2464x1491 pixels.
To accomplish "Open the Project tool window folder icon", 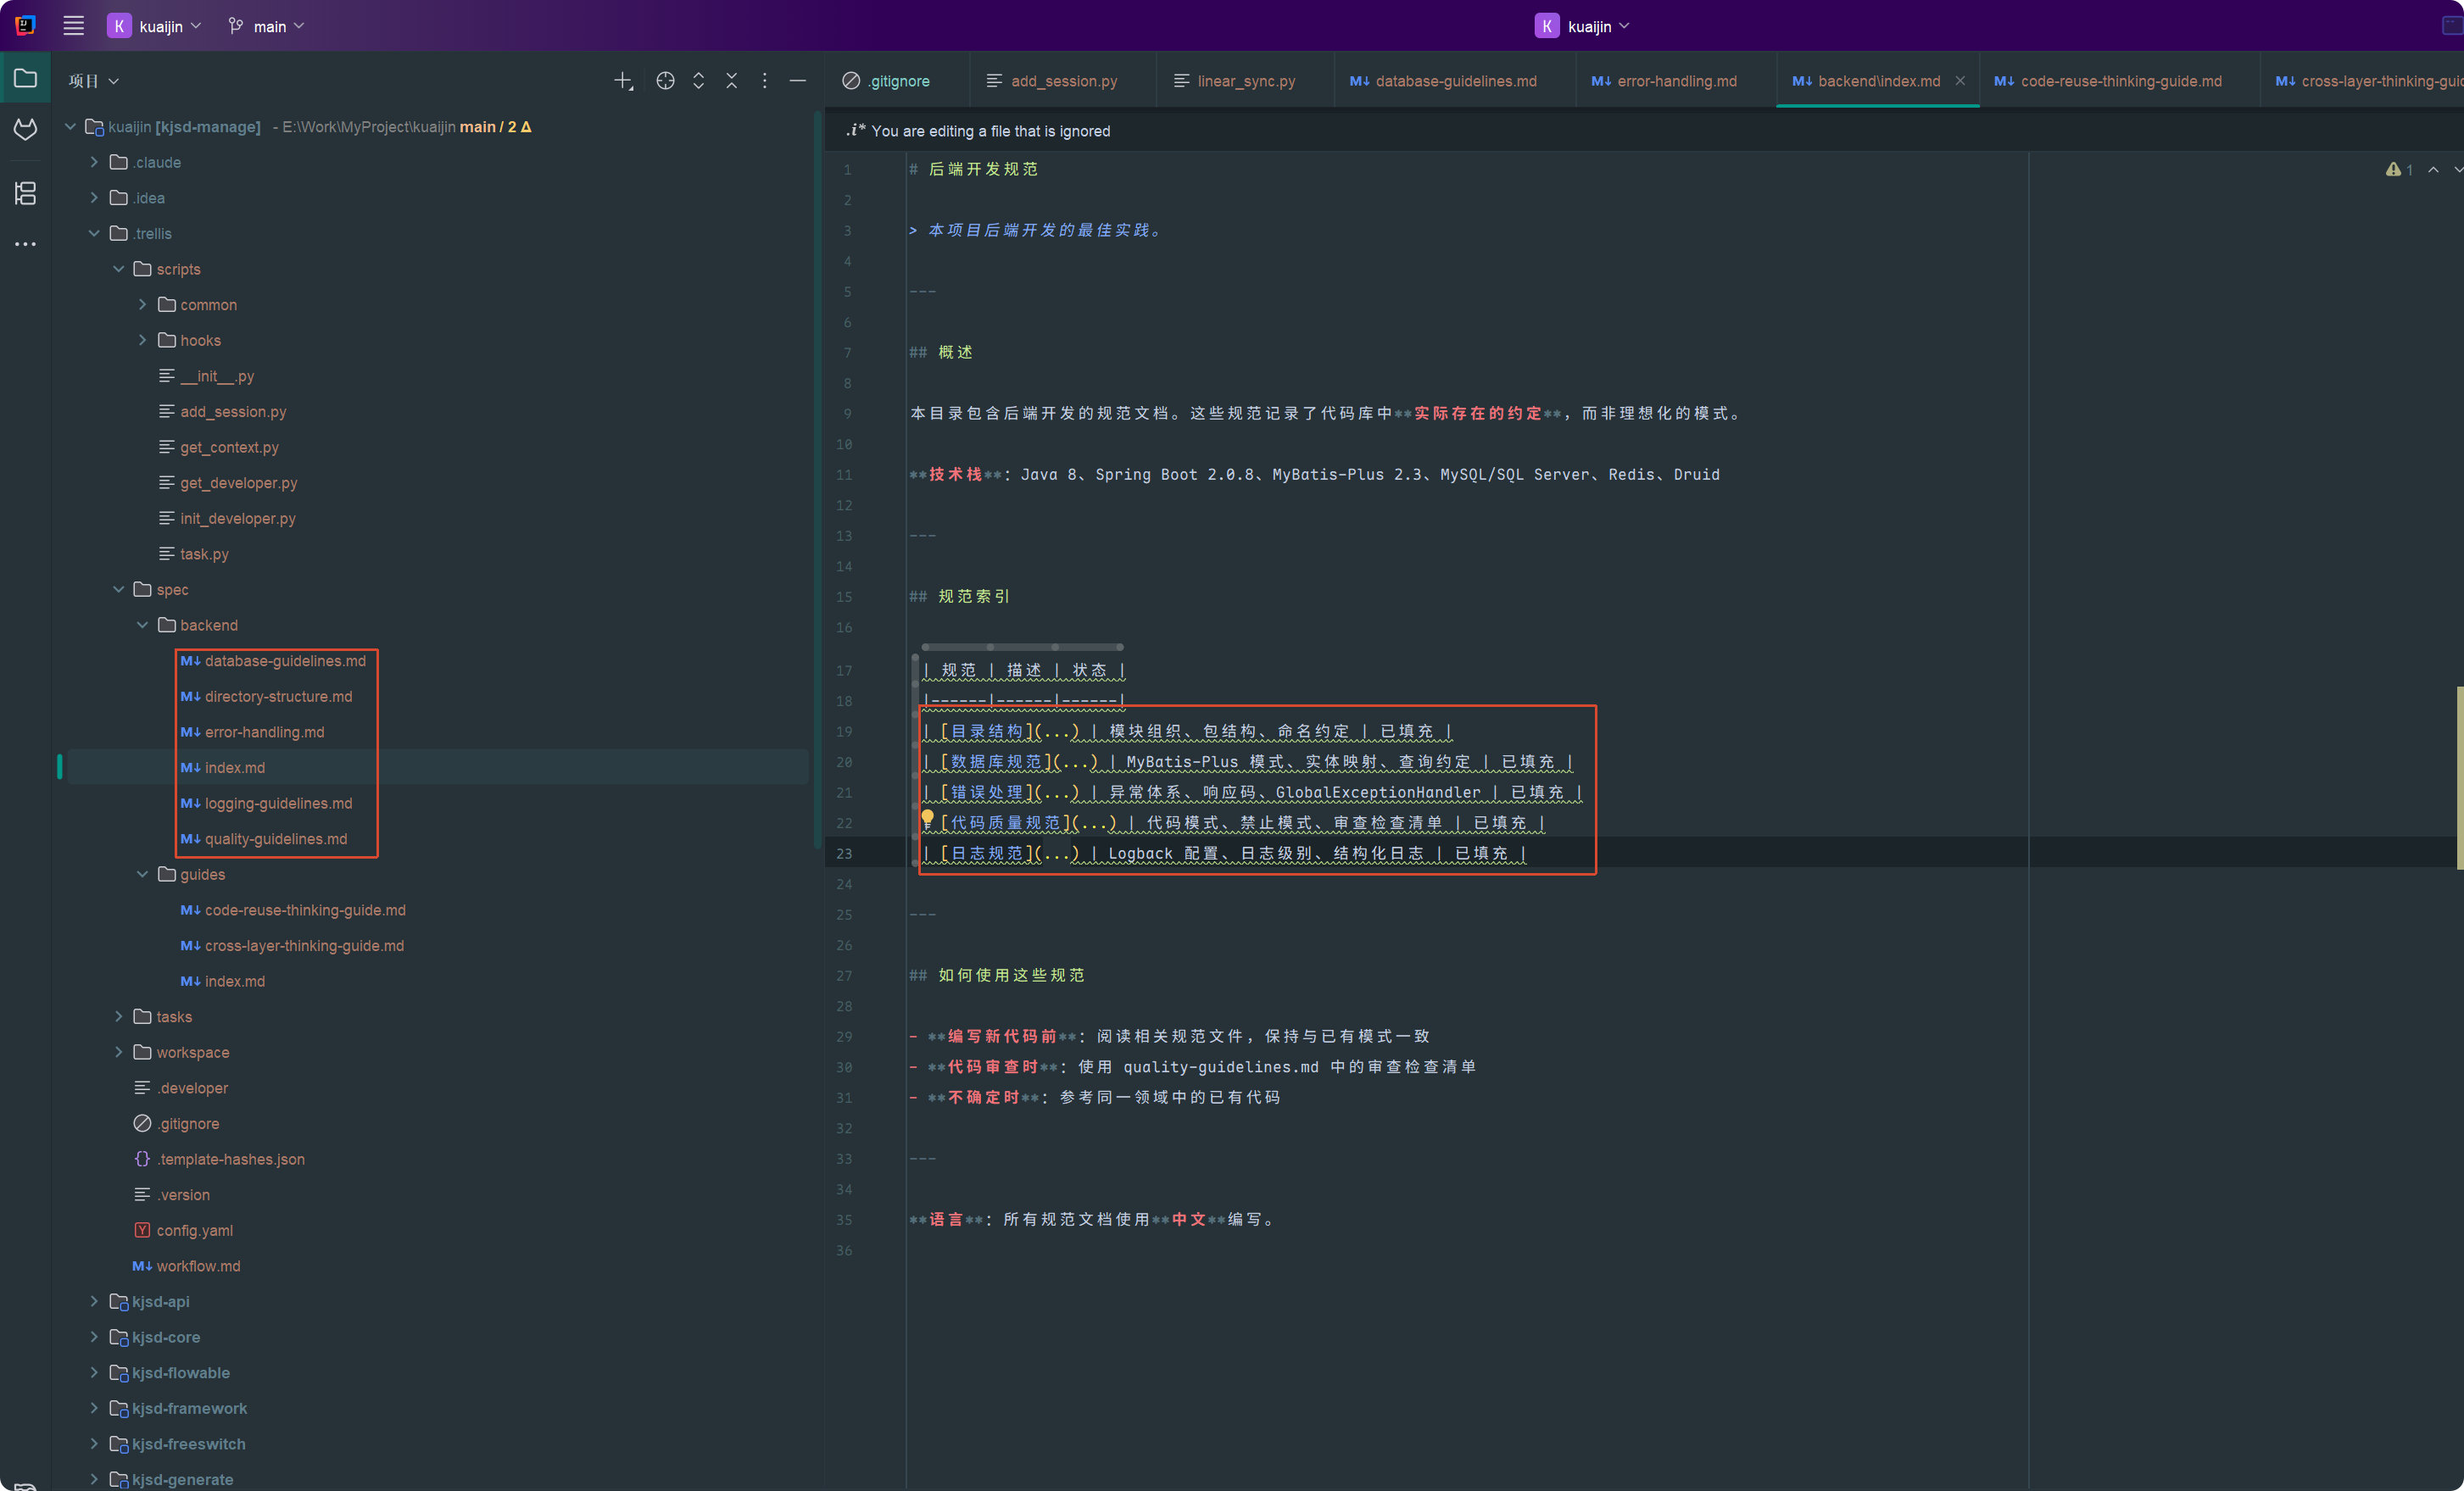I will click(26, 78).
